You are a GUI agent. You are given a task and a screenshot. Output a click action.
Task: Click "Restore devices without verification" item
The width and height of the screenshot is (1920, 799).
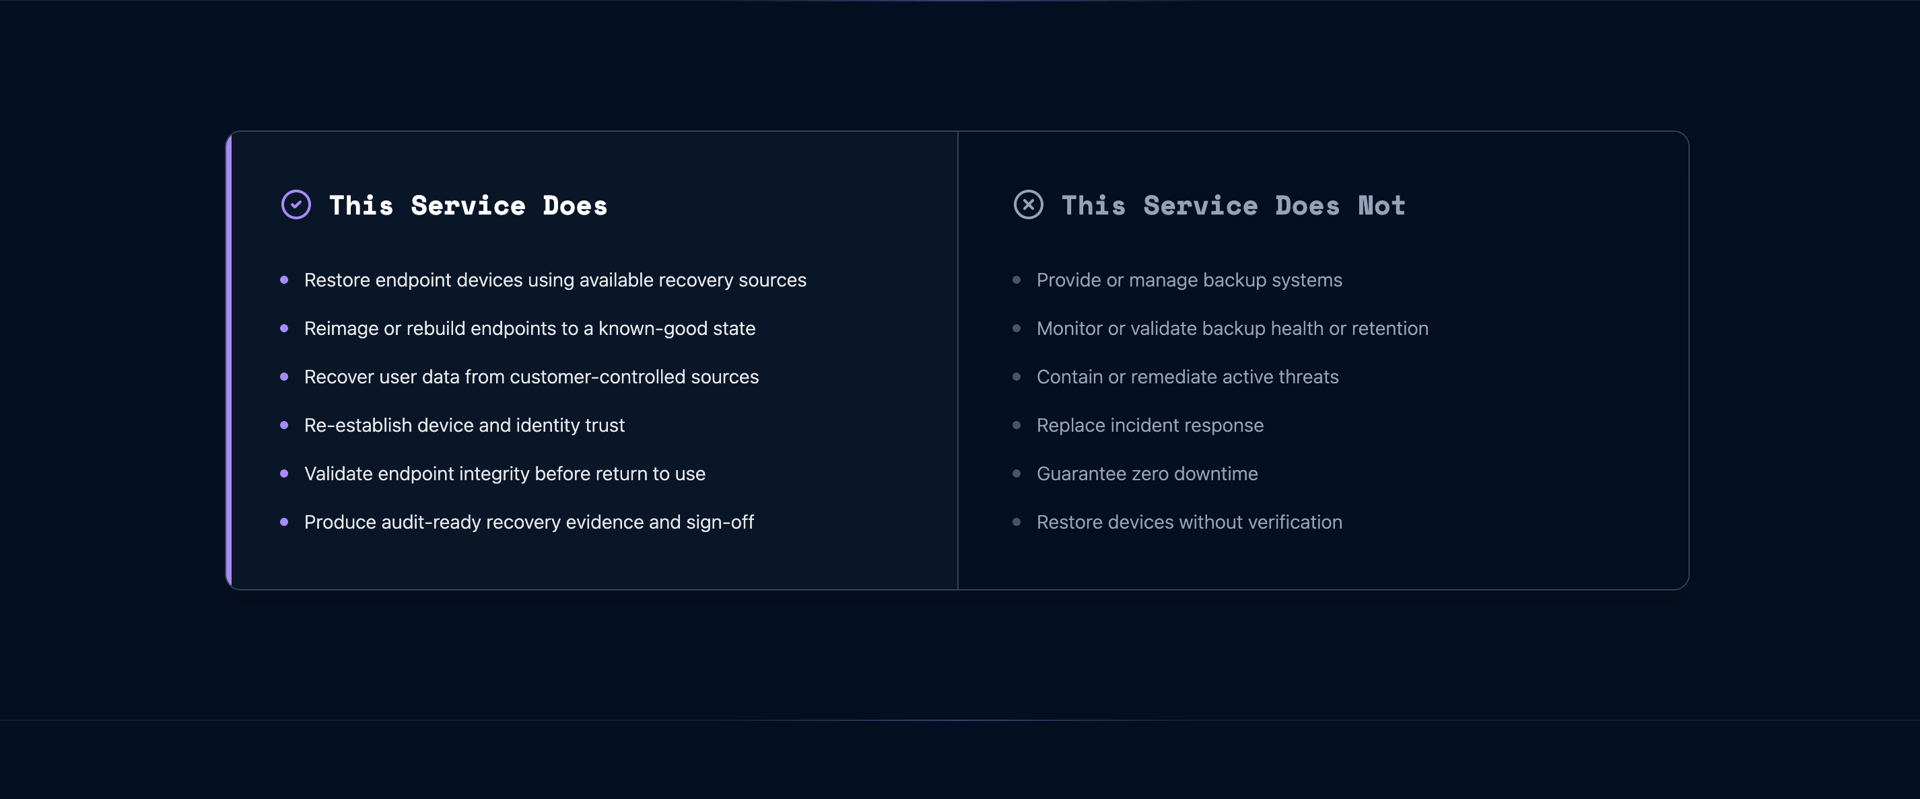click(1188, 522)
